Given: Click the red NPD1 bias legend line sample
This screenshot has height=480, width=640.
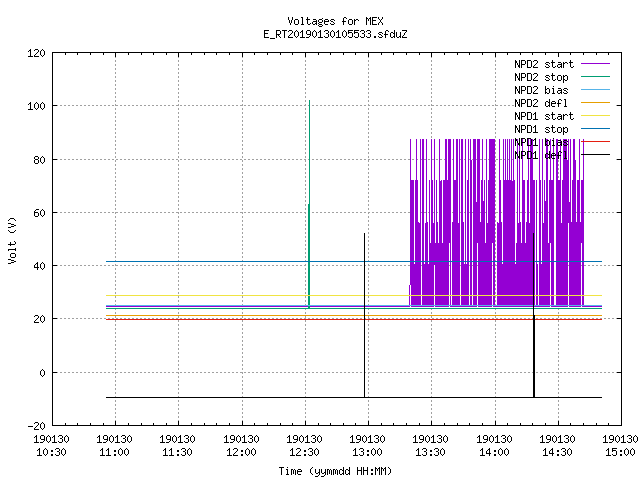Looking at the screenshot, I should [595, 142].
